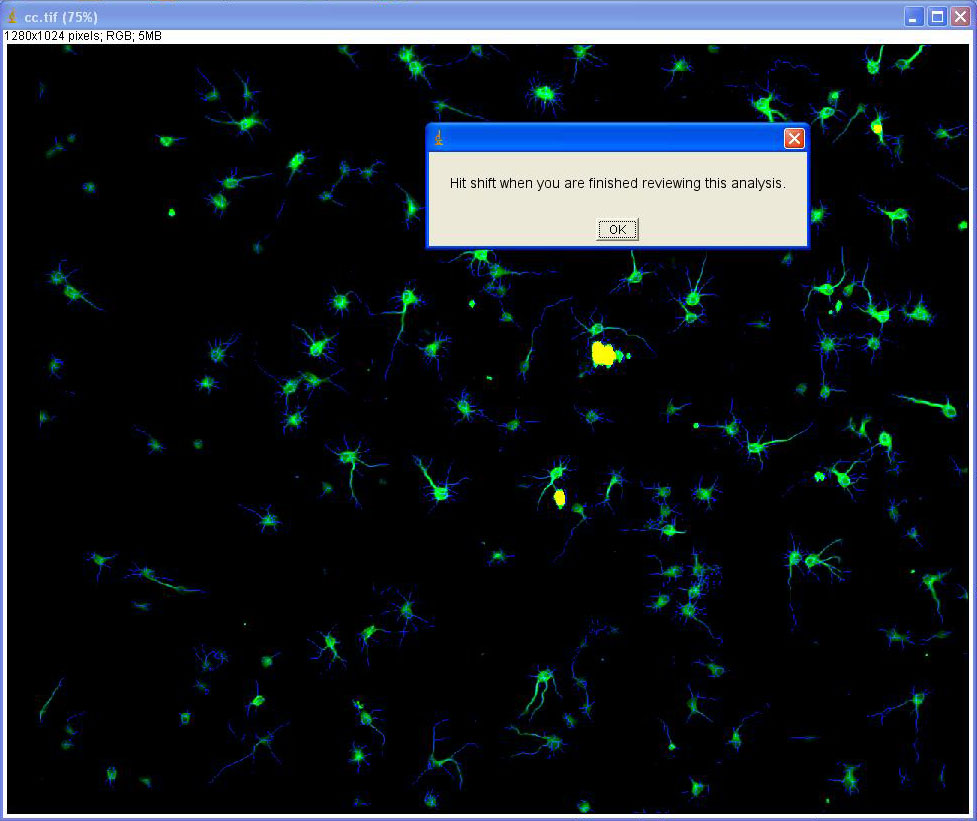Close the review dialog with red X
Image resolution: width=977 pixels, height=821 pixels.
794,139
